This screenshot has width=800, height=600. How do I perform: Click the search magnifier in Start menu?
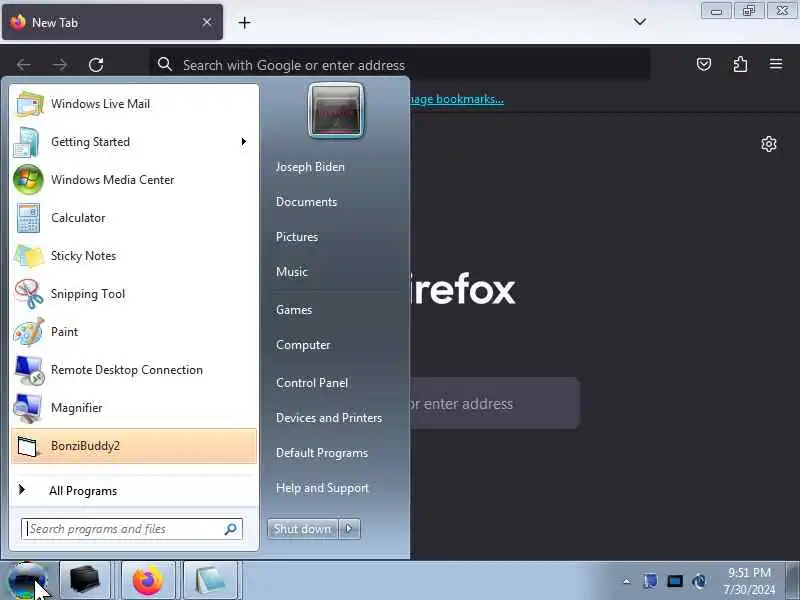[231, 529]
